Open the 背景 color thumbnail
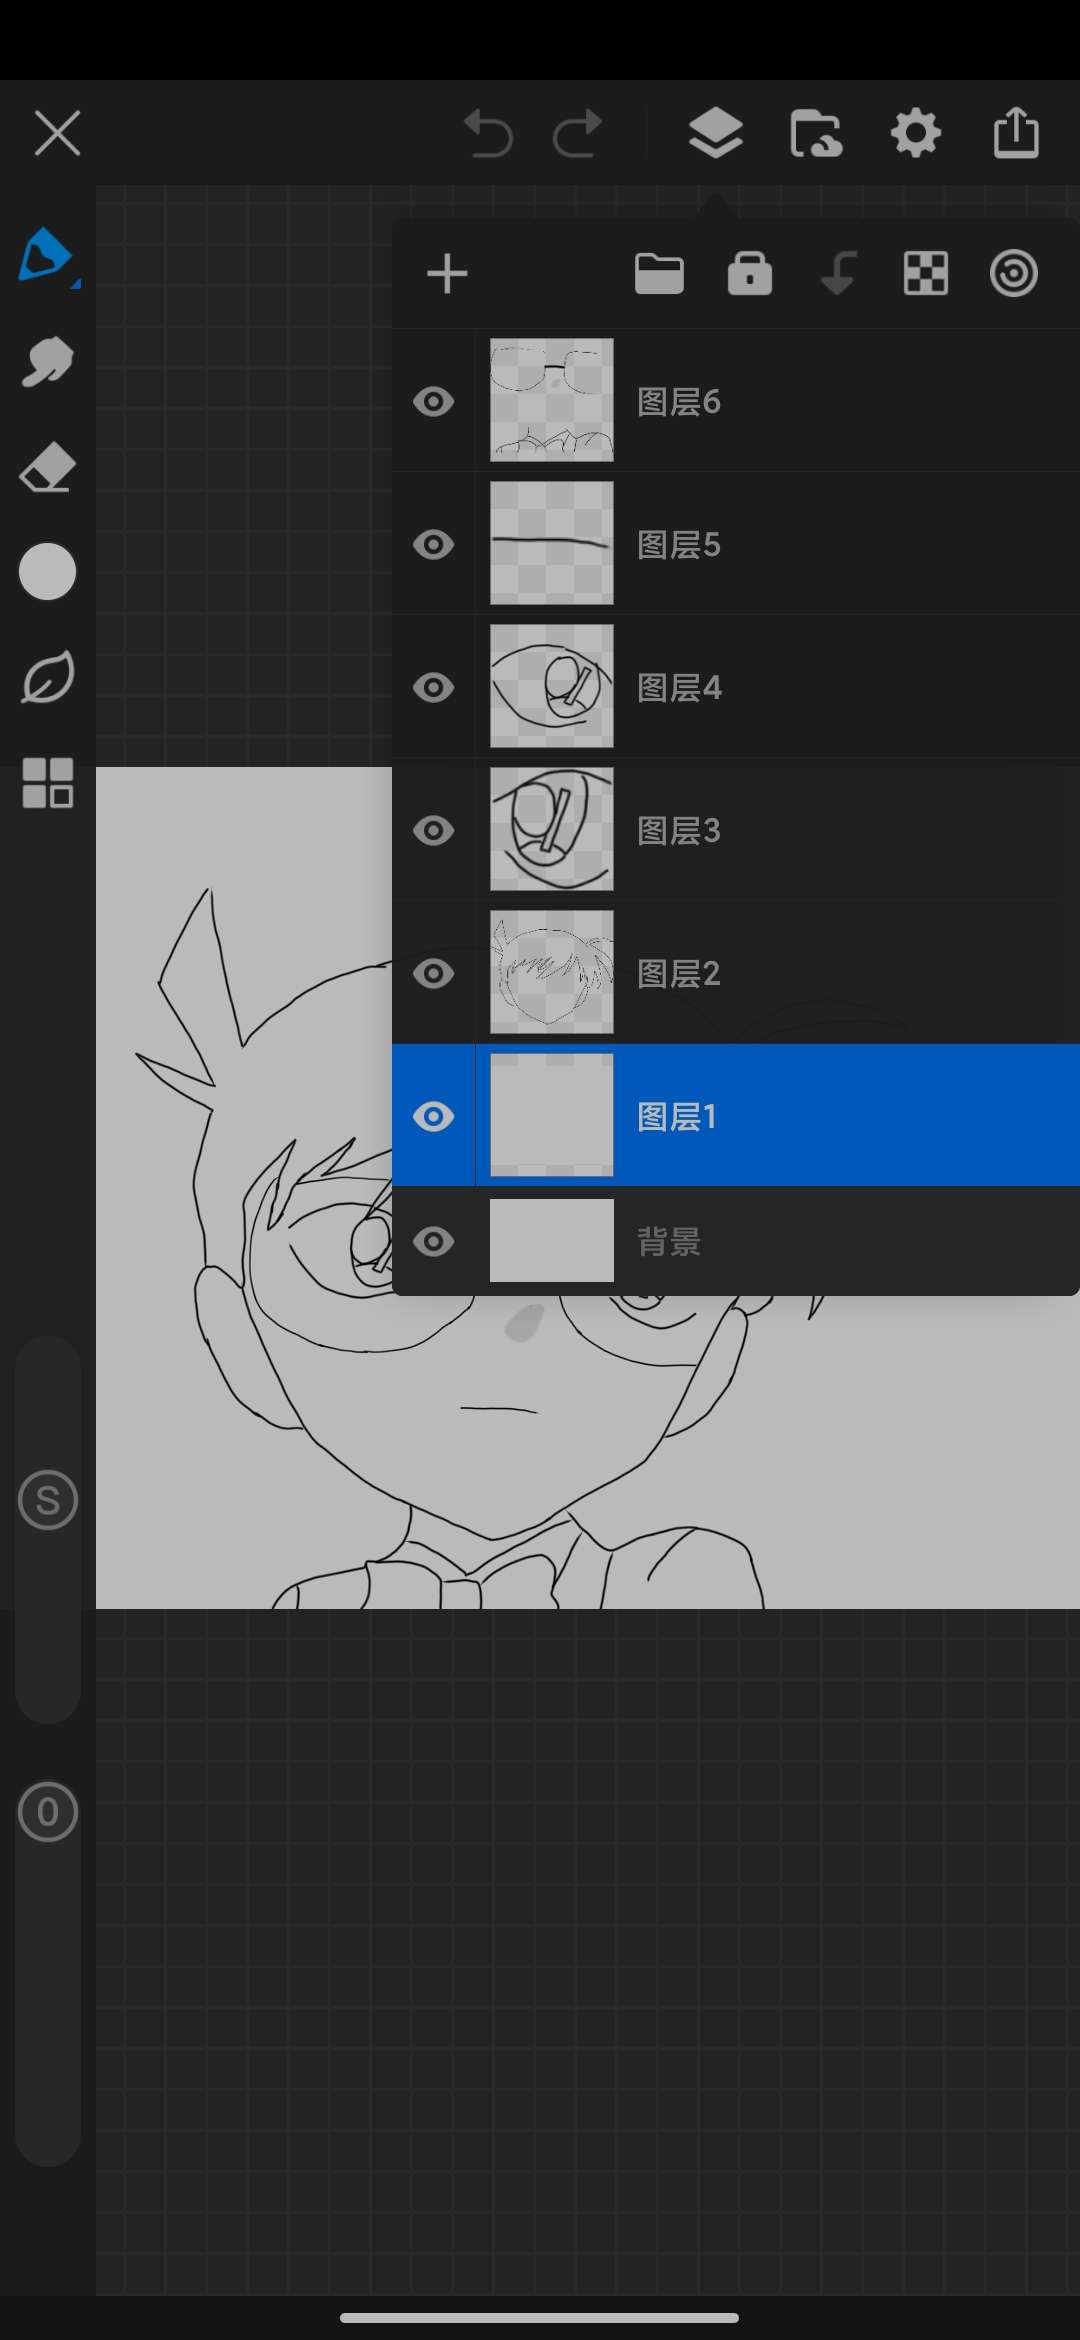This screenshot has width=1080, height=2340. [552, 1240]
